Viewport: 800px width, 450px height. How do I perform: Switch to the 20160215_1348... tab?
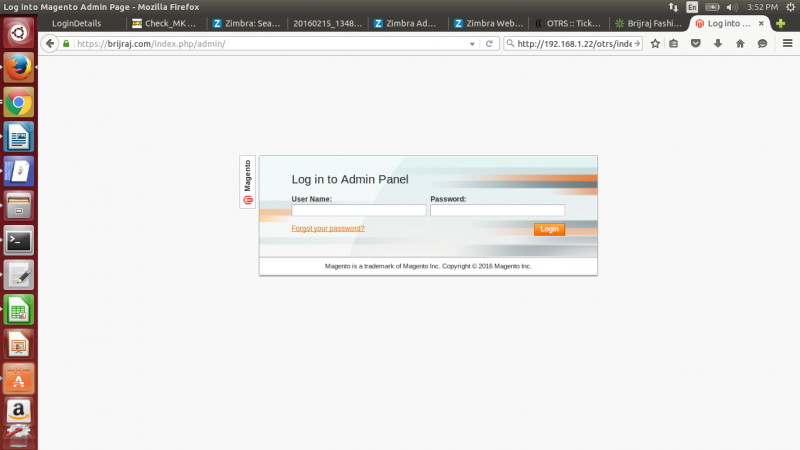[327, 23]
